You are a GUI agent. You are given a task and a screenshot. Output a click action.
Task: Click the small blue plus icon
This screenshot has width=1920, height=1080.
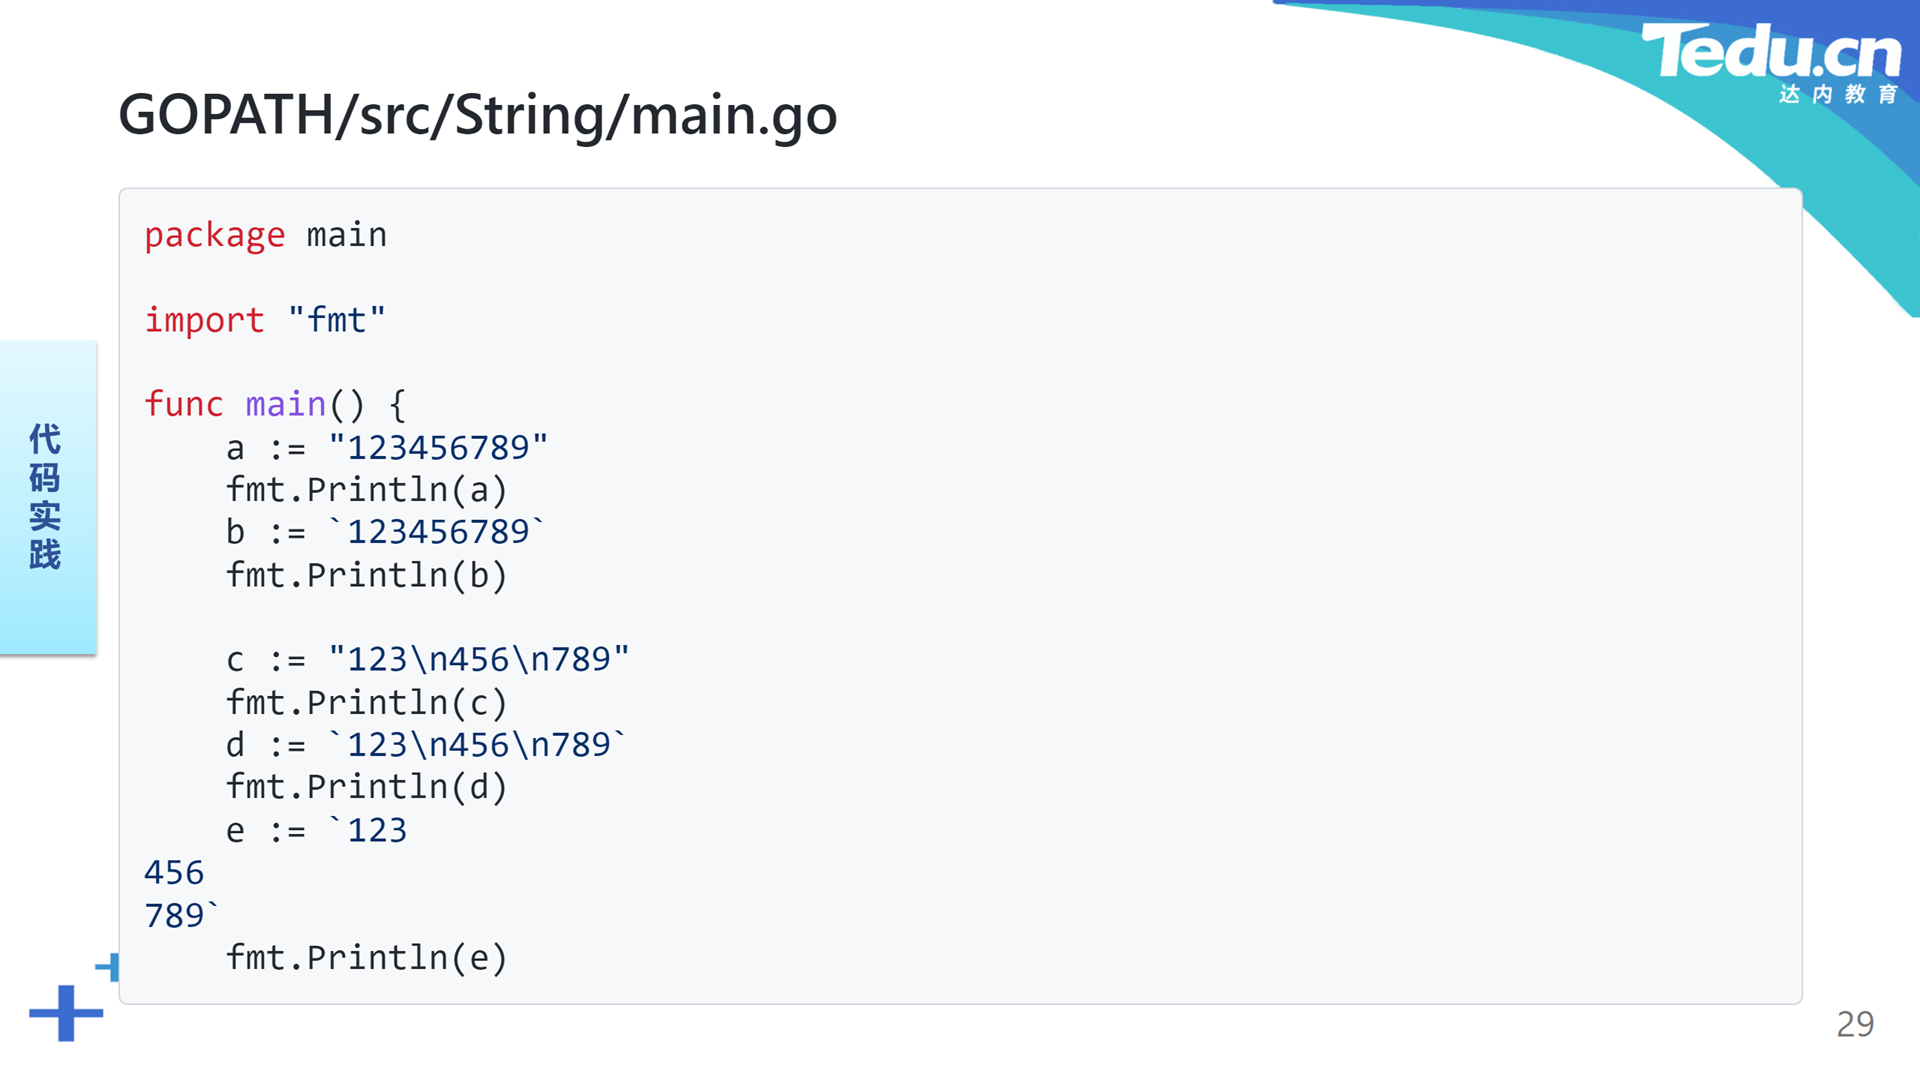[108, 967]
